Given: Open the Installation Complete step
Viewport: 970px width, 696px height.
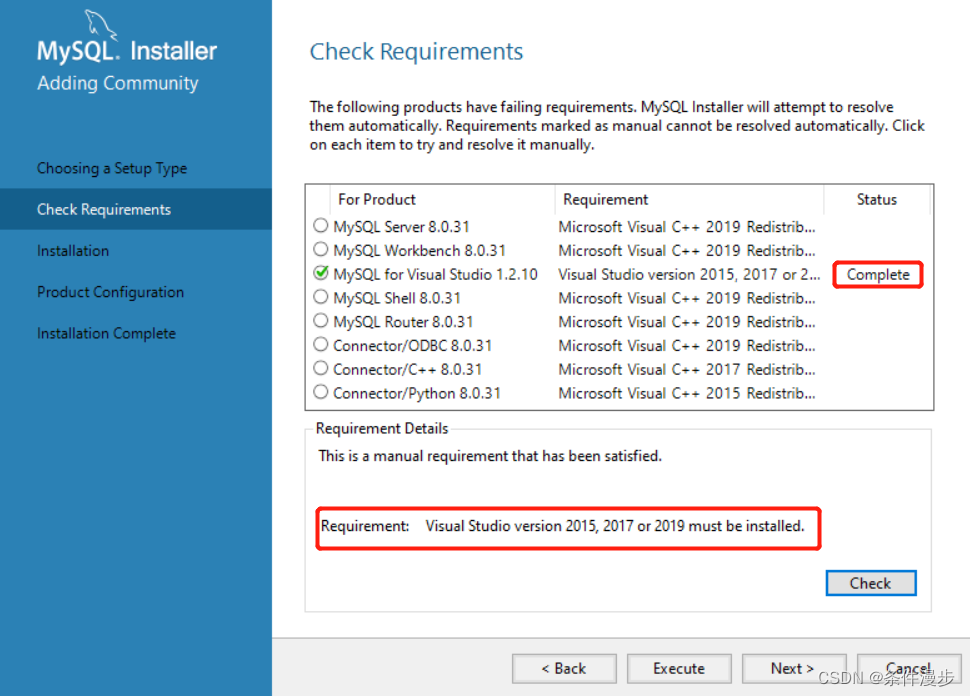Looking at the screenshot, I should coord(106,333).
